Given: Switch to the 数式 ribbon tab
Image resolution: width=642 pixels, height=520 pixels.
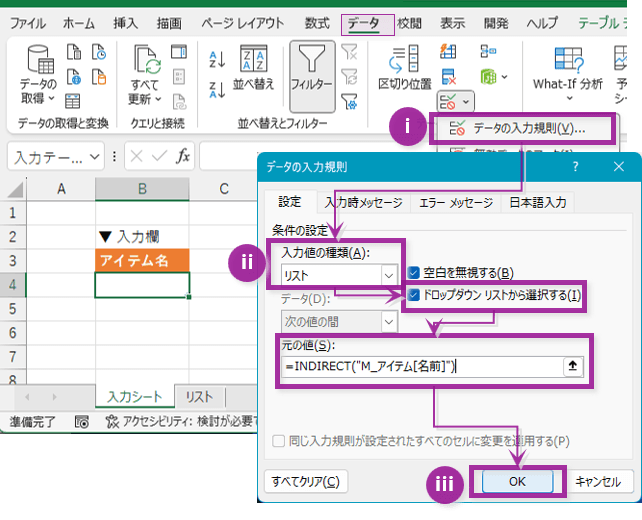Looking at the screenshot, I should pyautogui.click(x=317, y=23).
